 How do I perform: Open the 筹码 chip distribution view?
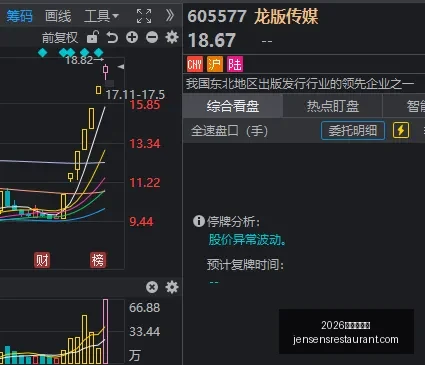[20, 16]
